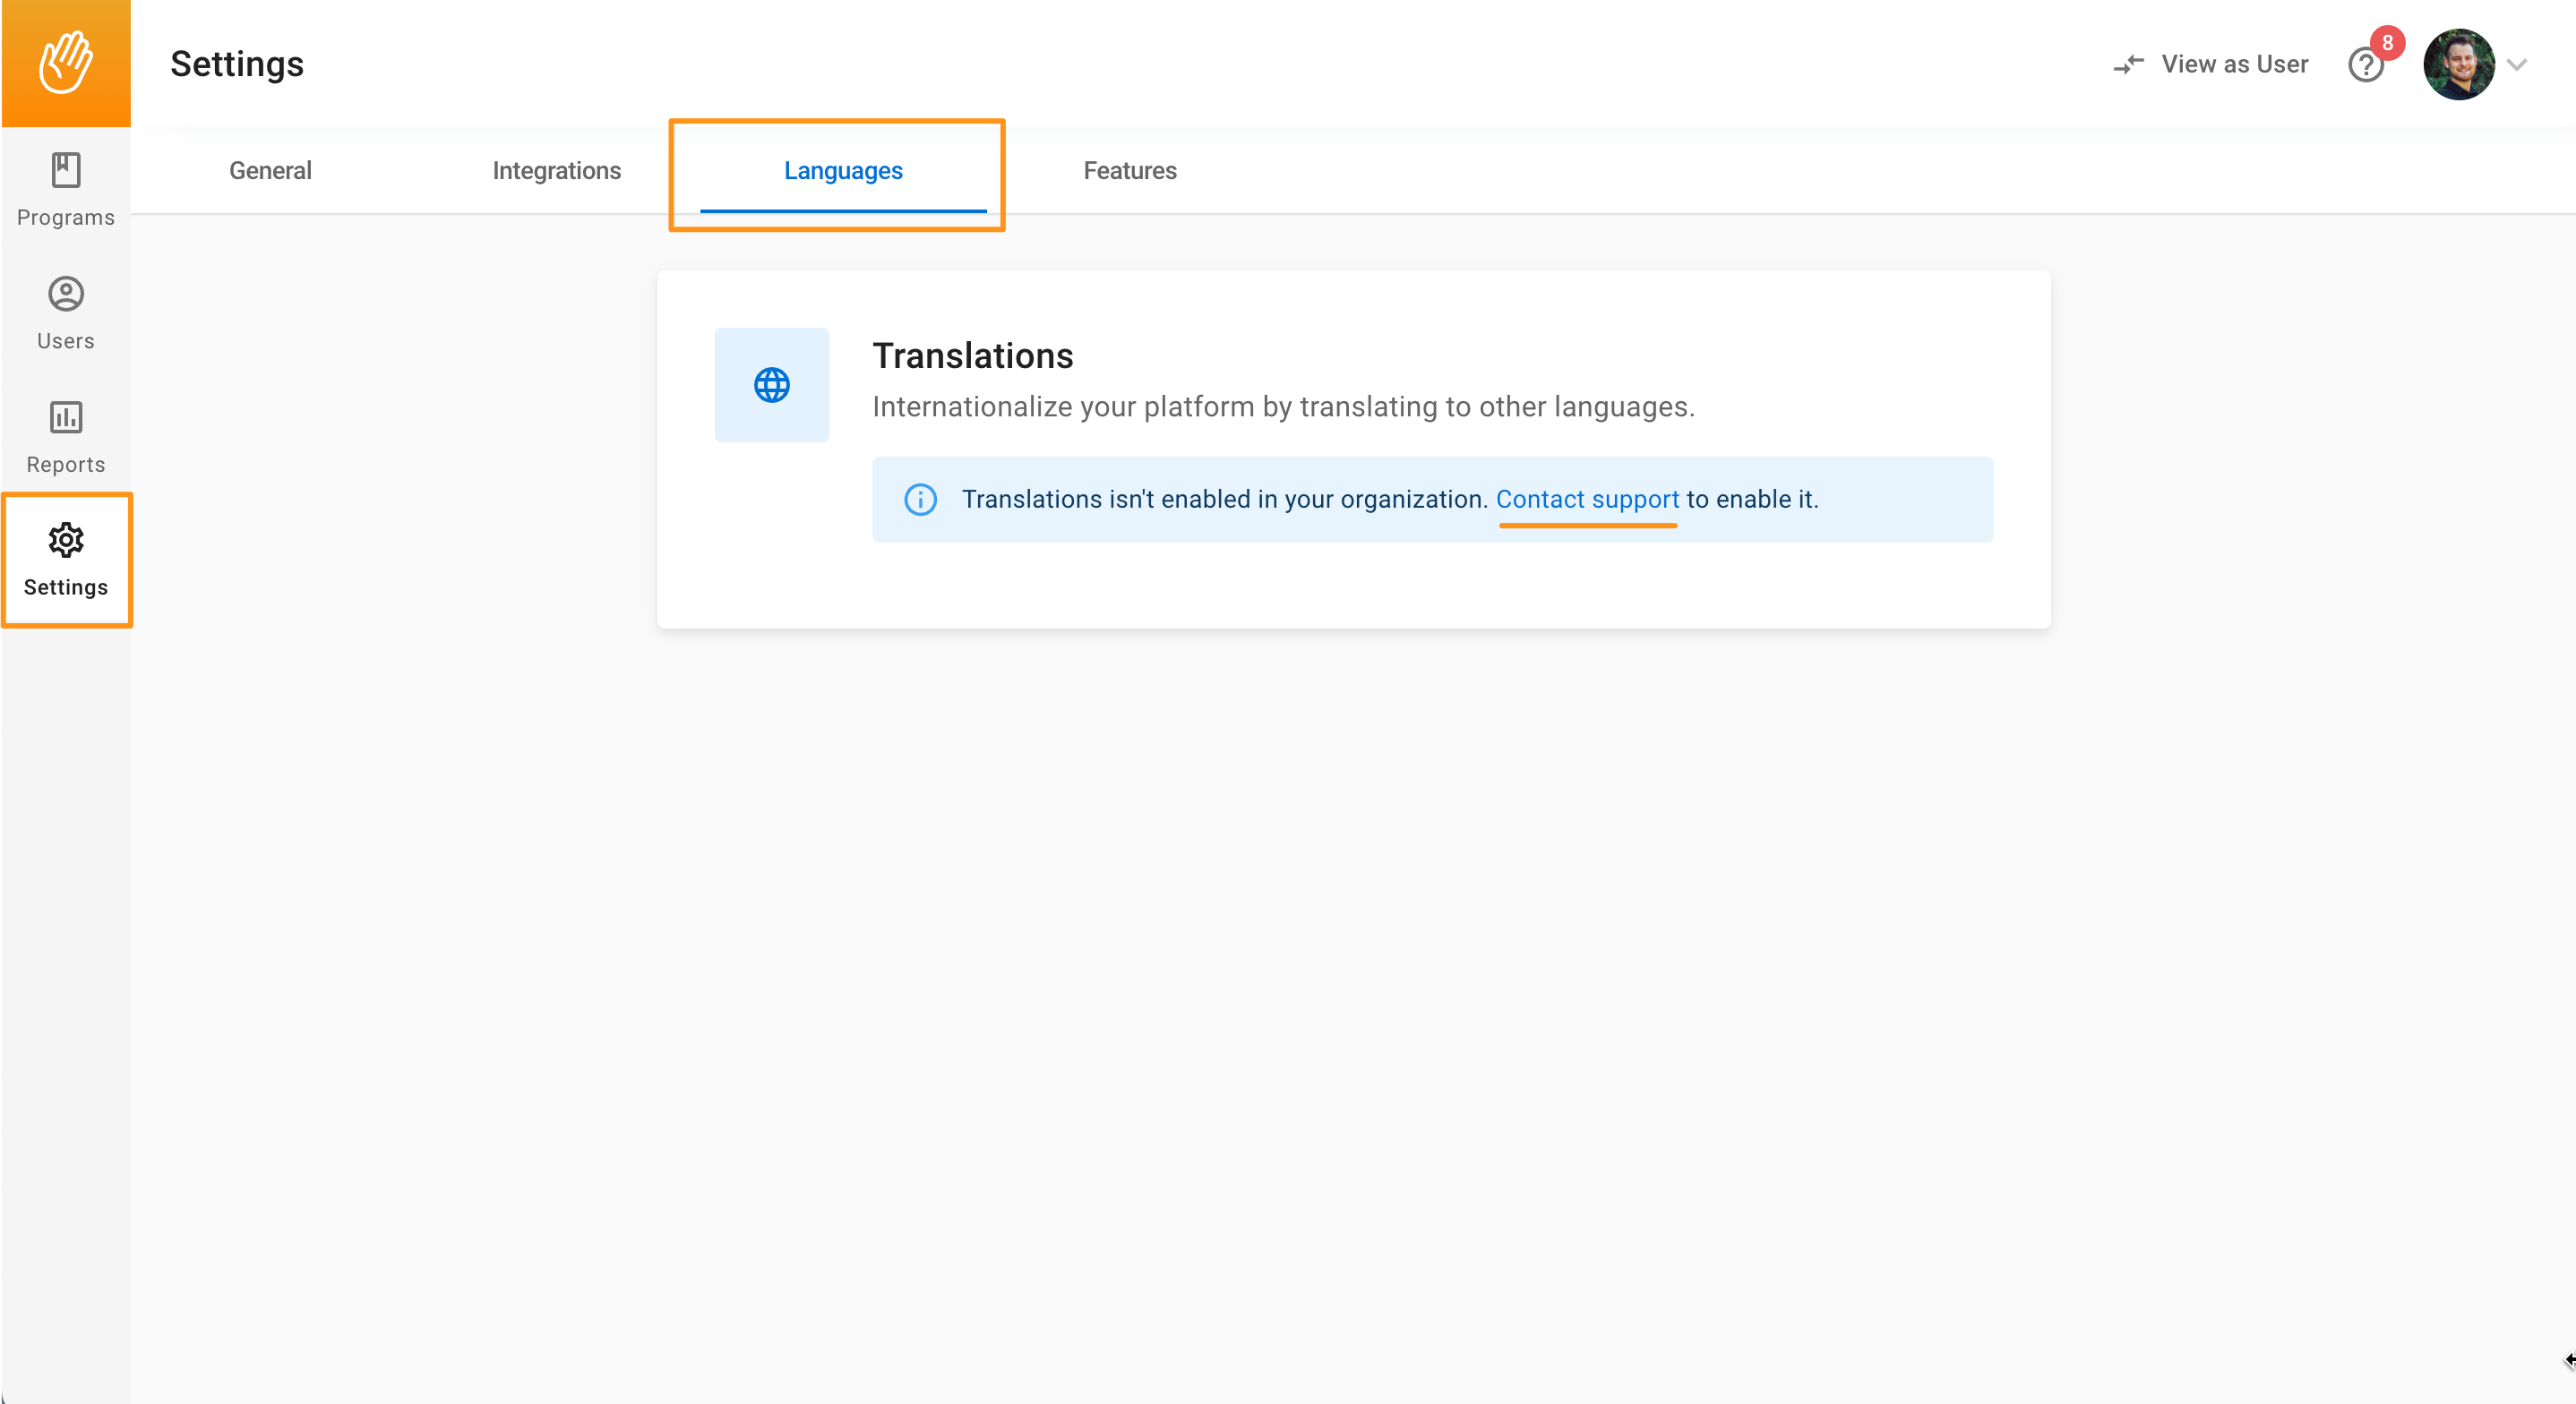
Task: Expand the profile menu chevron
Action: 2517,65
